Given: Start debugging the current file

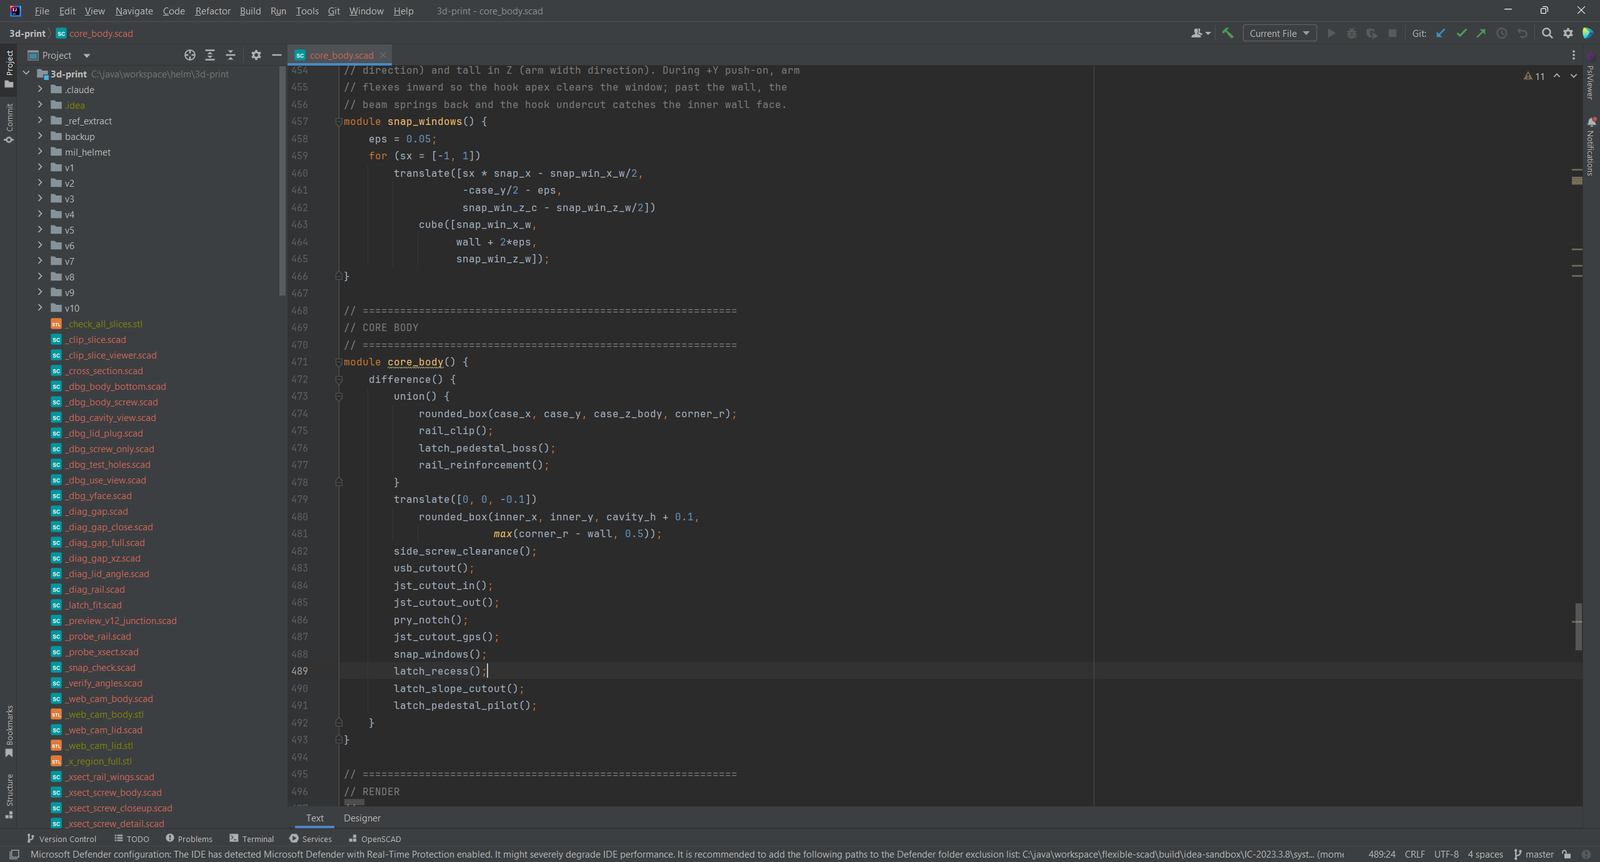Looking at the screenshot, I should click(1351, 33).
